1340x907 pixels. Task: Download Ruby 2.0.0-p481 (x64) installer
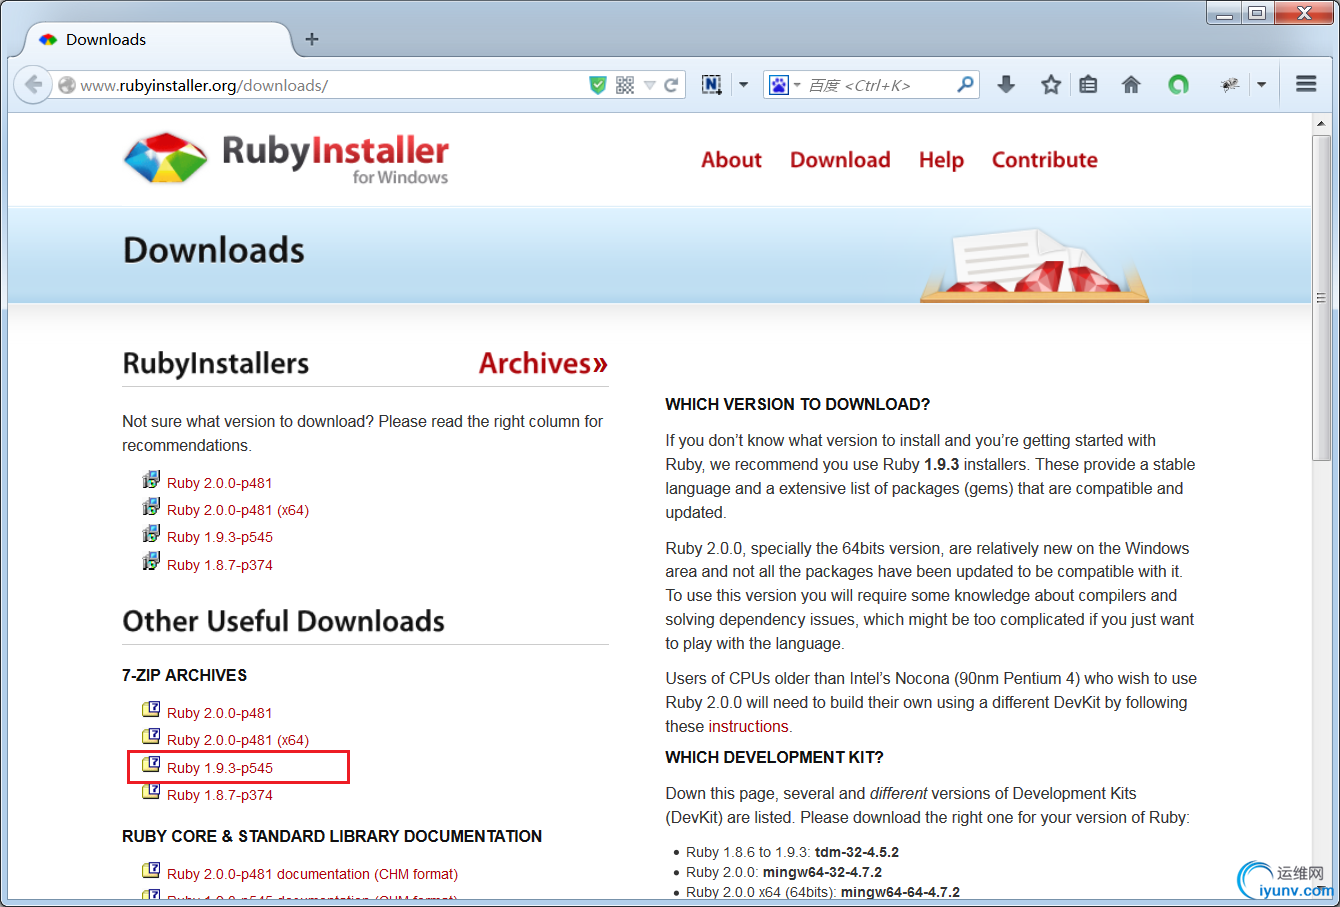[238, 510]
